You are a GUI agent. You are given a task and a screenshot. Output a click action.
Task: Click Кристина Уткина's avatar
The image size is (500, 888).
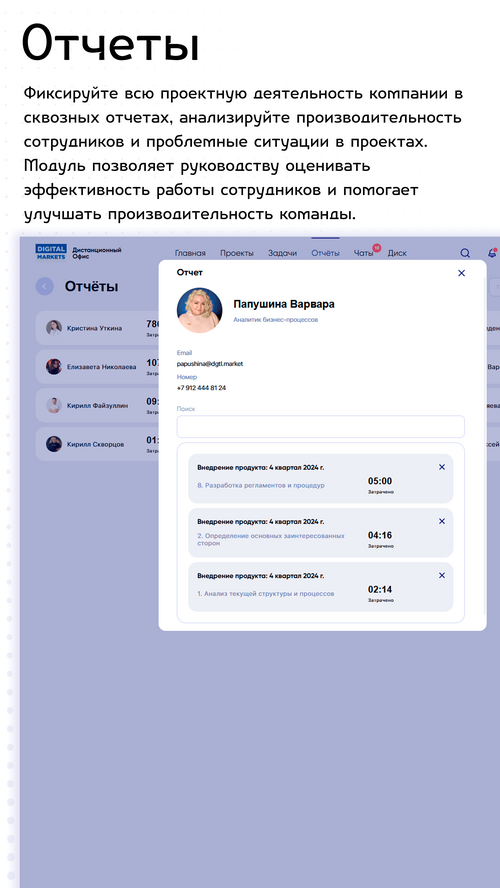pyautogui.click(x=54, y=328)
